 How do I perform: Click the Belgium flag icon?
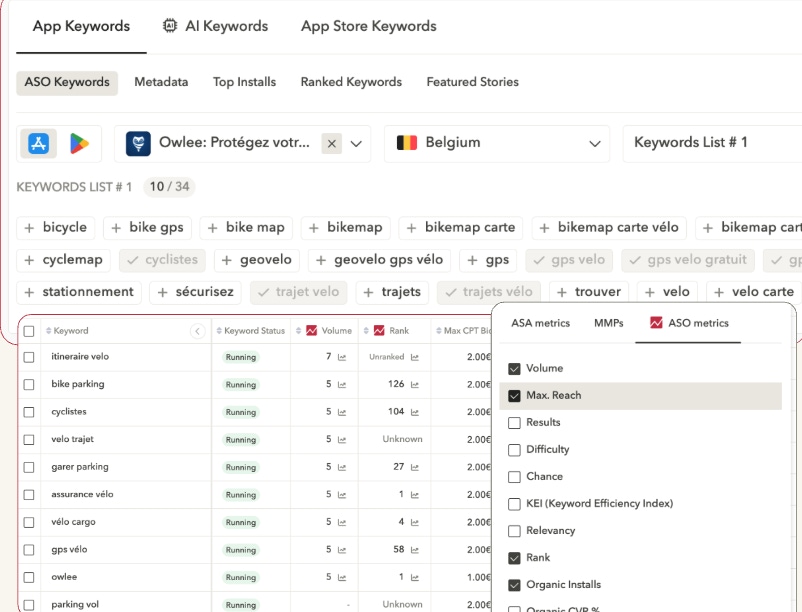[x=408, y=143]
